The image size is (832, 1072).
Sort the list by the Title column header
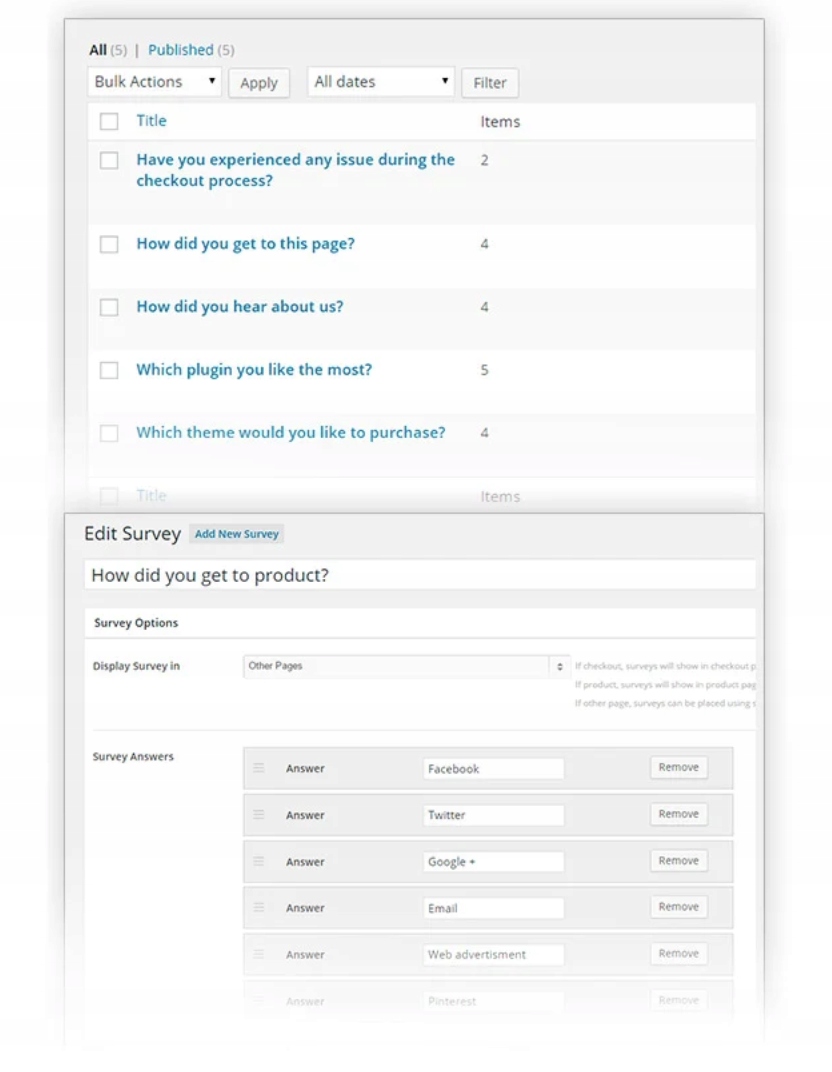pyautogui.click(x=151, y=121)
